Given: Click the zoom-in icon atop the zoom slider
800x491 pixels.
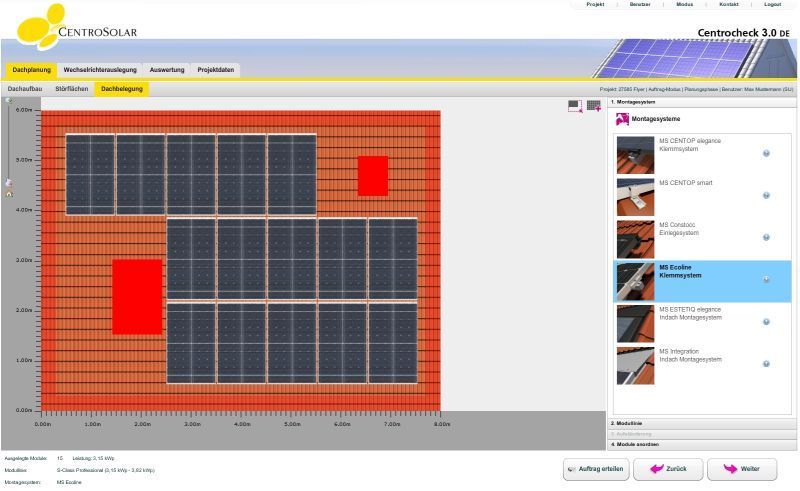Looking at the screenshot, I should pos(9,101).
